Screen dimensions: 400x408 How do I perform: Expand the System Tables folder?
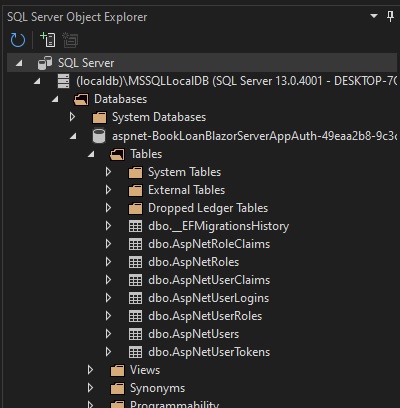pyautogui.click(x=108, y=172)
